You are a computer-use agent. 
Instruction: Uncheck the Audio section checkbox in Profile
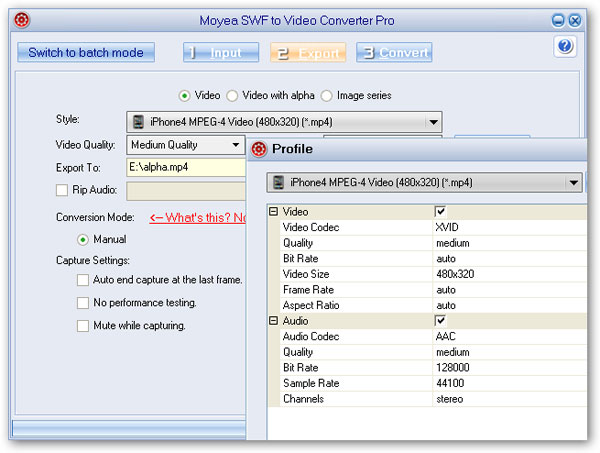point(440,320)
